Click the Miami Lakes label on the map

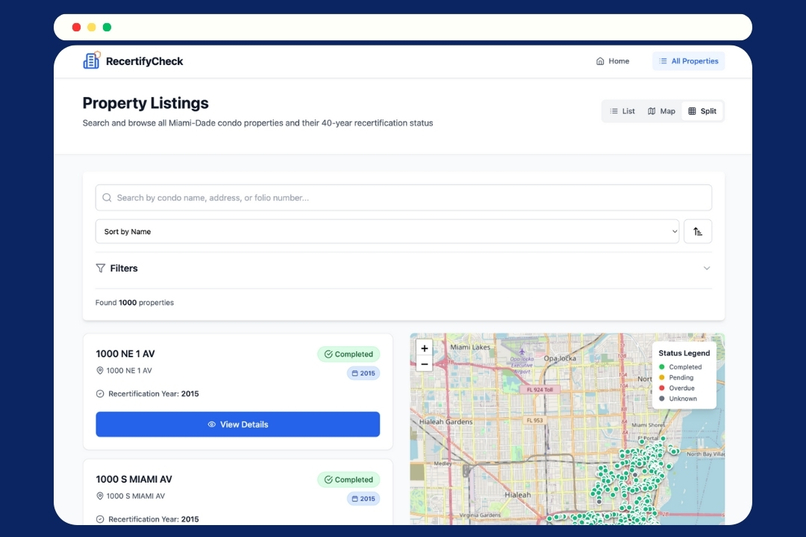(470, 347)
